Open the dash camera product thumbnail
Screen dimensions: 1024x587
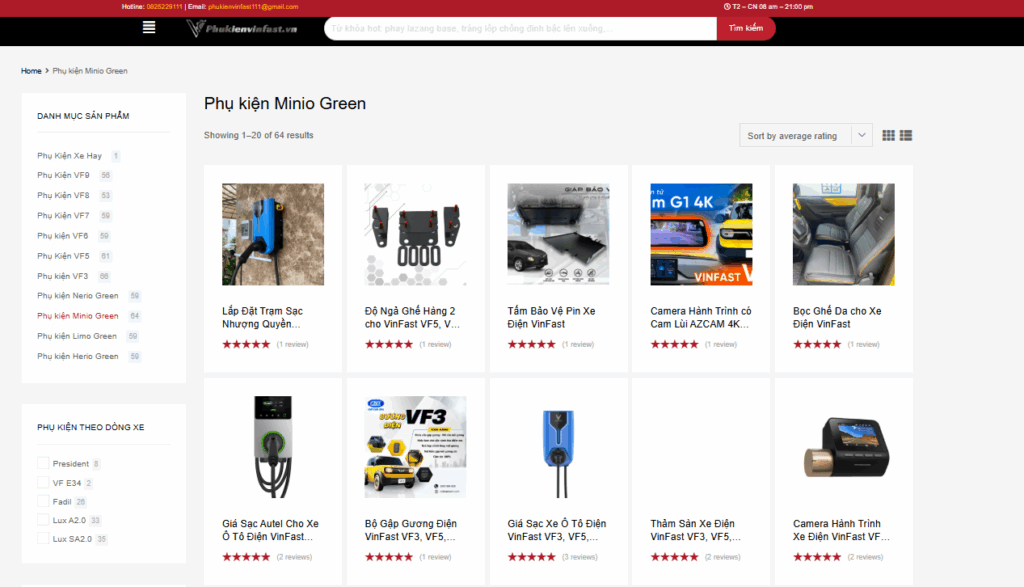pyautogui.click(x=843, y=446)
